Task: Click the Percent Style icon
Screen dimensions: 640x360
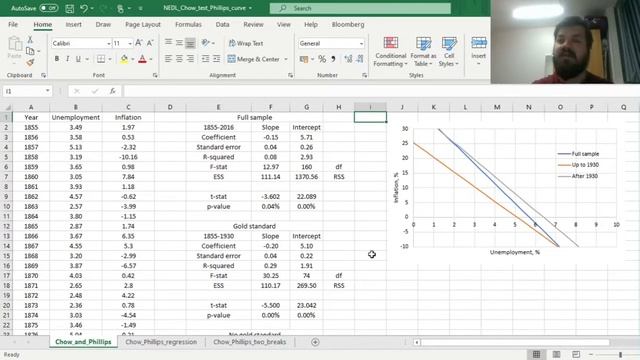Action: (x=322, y=59)
